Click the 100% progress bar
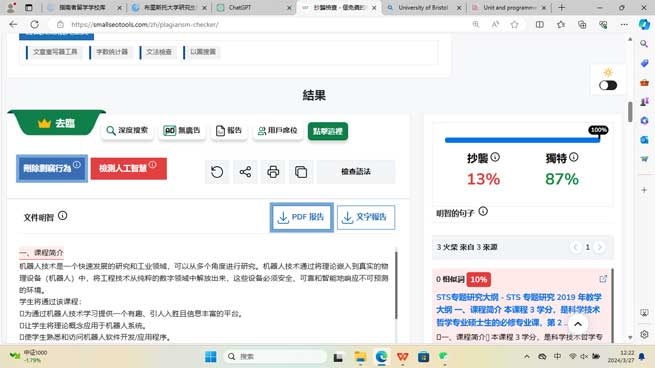This screenshot has height=368, width=655. (522, 140)
